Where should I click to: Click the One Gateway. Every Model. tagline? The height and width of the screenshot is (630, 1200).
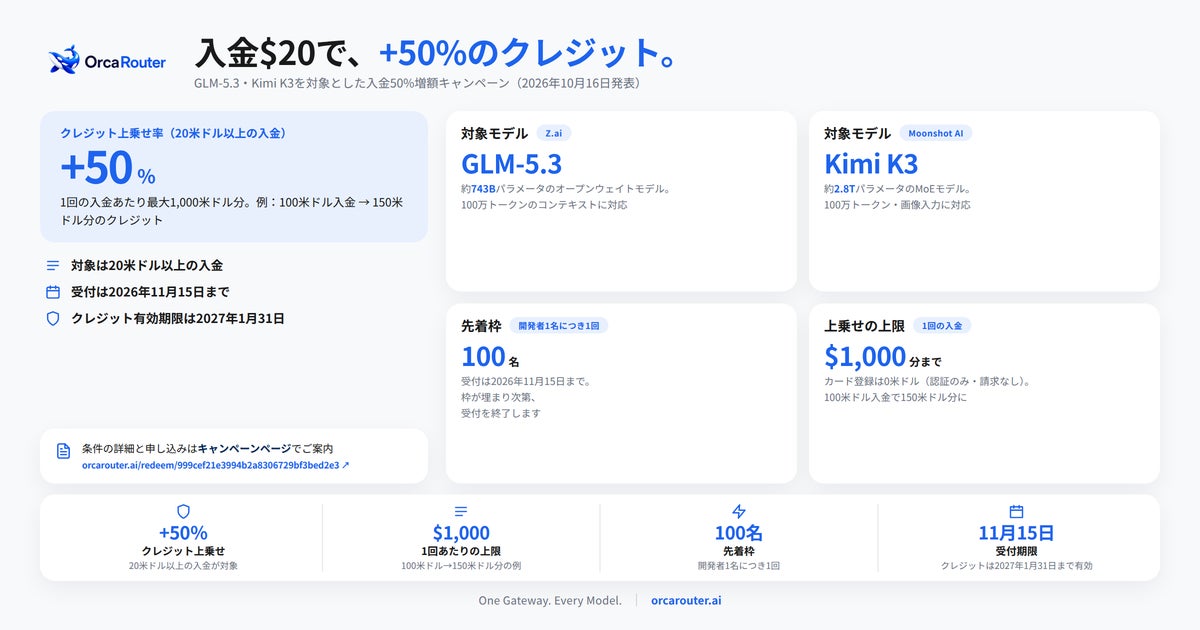(550, 600)
